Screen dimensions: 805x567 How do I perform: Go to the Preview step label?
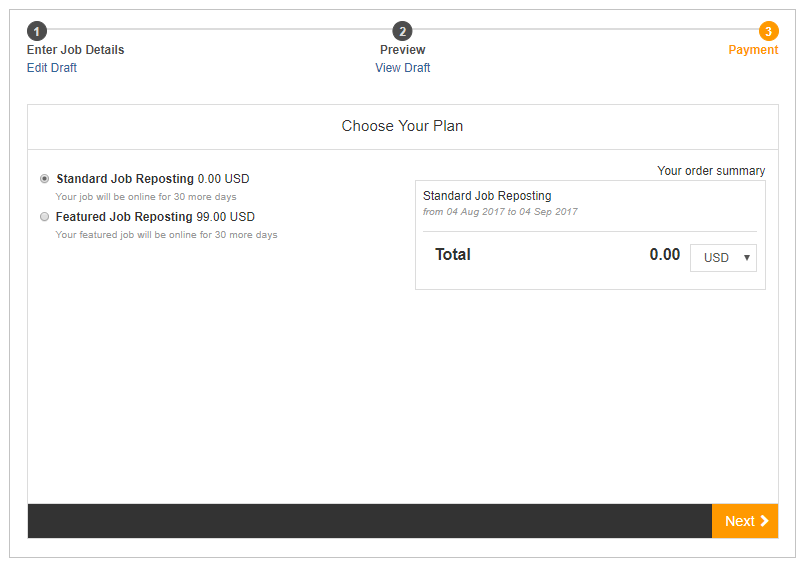click(x=402, y=50)
